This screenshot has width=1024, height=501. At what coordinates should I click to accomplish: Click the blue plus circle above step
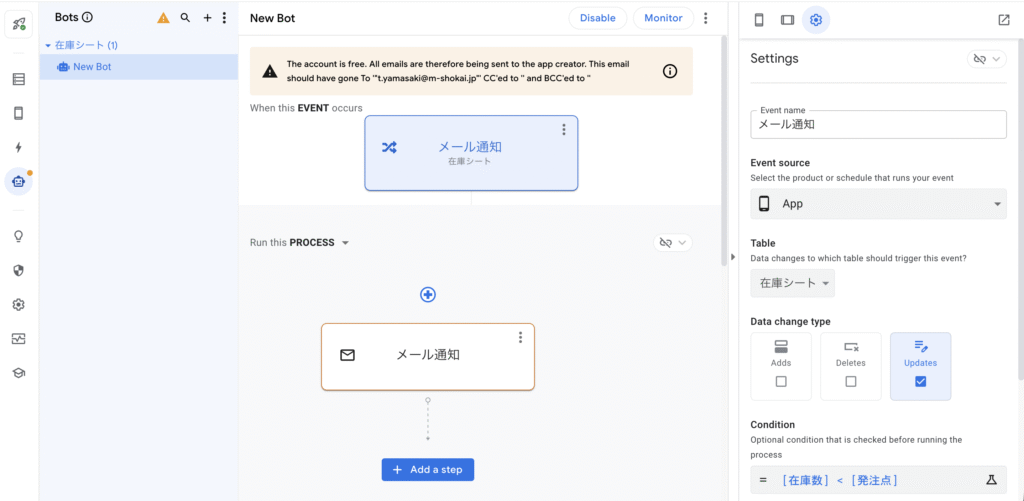coord(428,294)
